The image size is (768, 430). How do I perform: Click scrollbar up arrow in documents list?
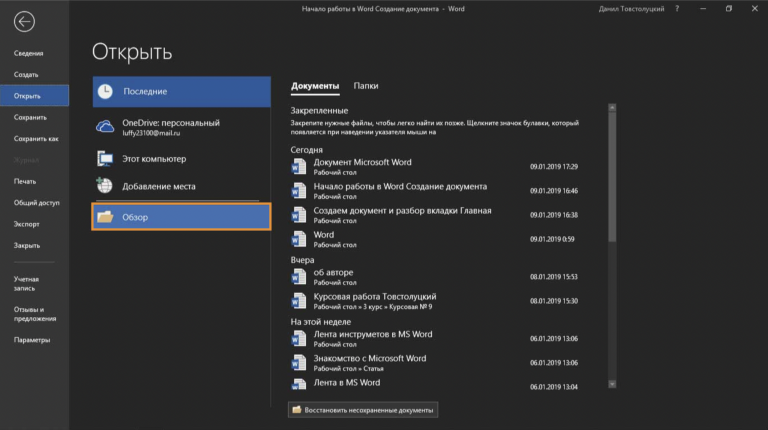(x=612, y=107)
